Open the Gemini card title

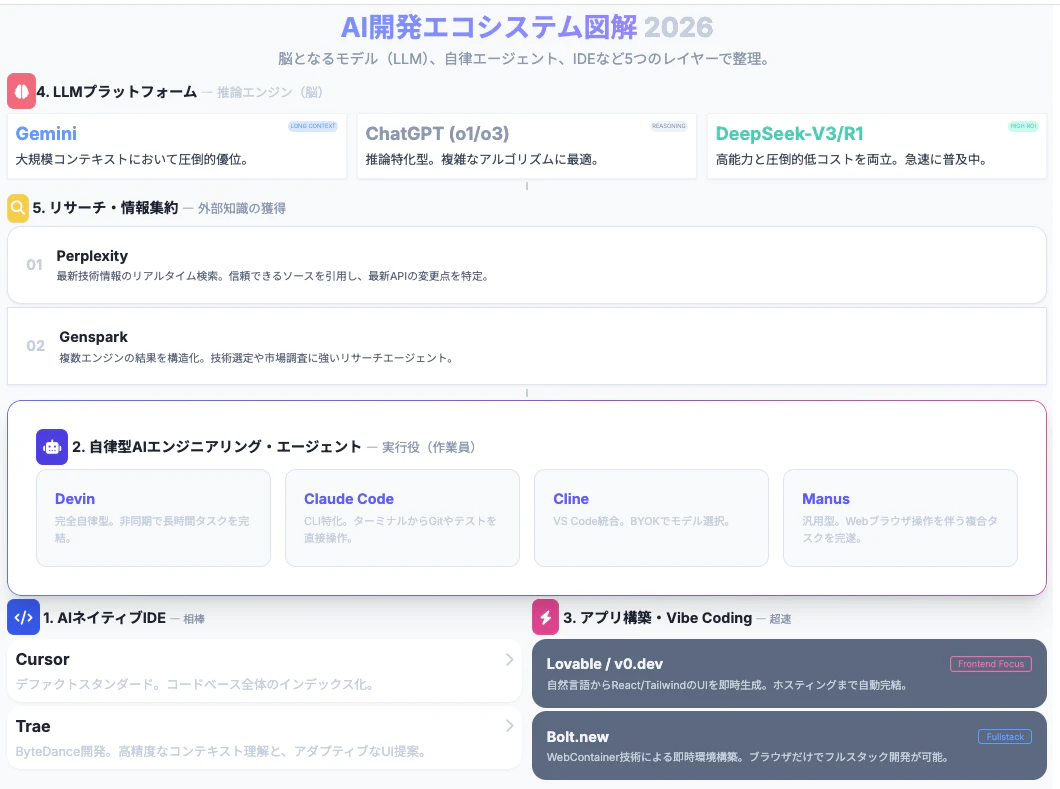tap(46, 134)
